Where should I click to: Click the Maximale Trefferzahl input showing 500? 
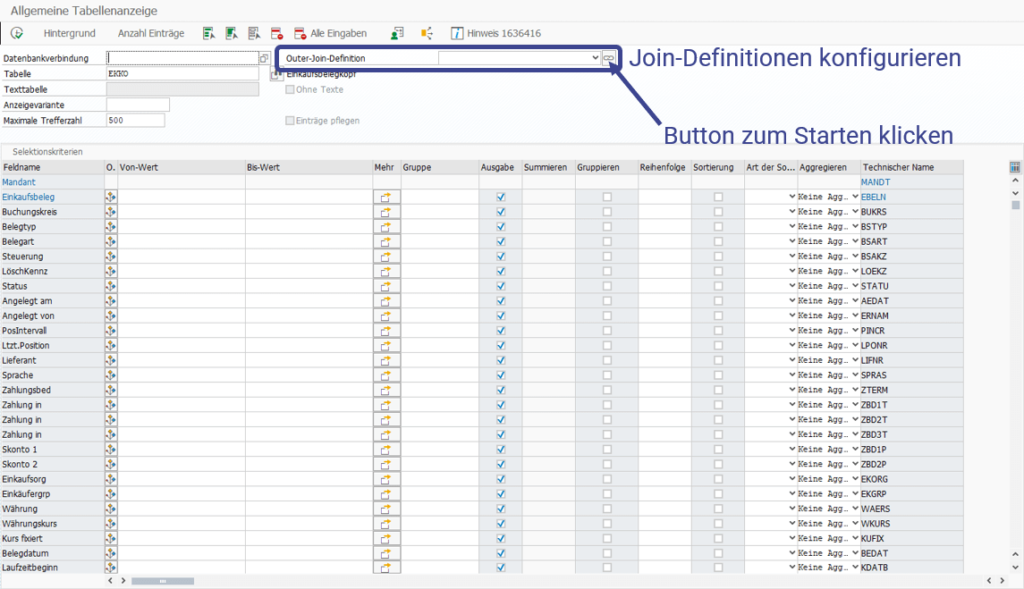[136, 119]
